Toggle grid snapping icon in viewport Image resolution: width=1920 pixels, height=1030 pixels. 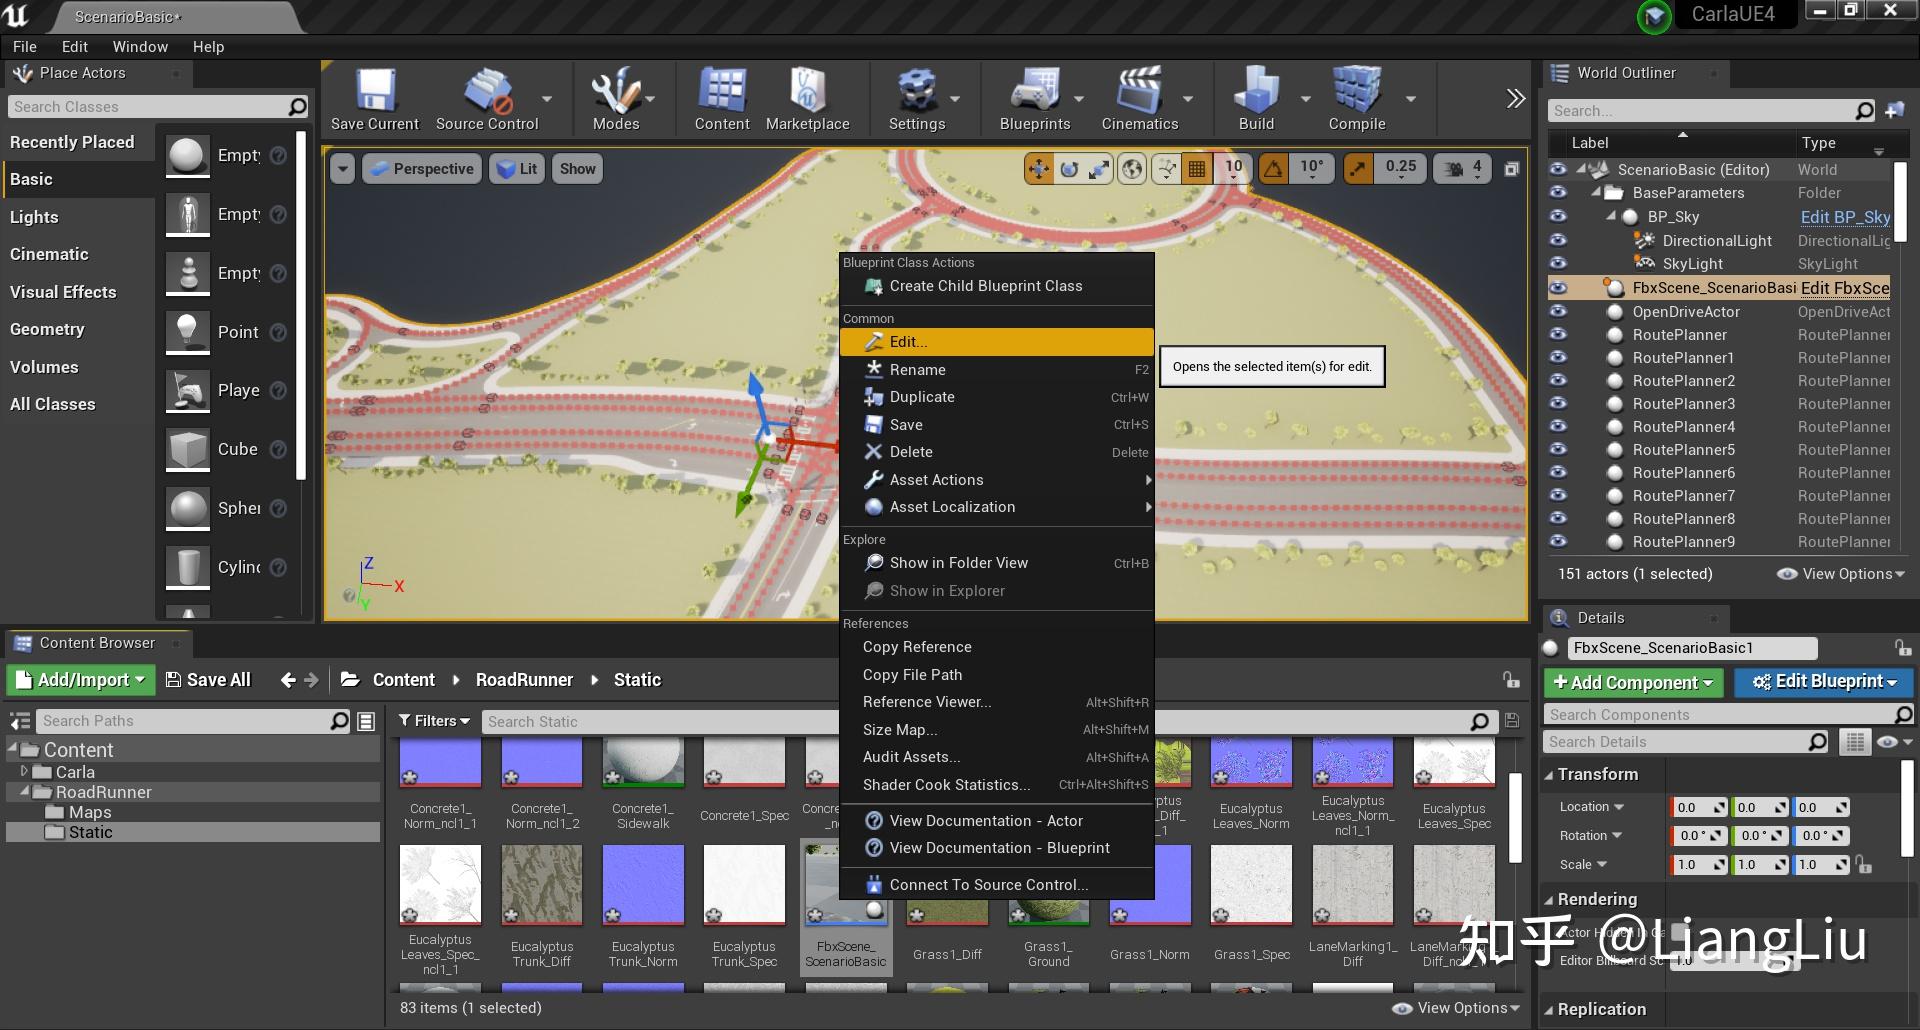coord(1196,169)
